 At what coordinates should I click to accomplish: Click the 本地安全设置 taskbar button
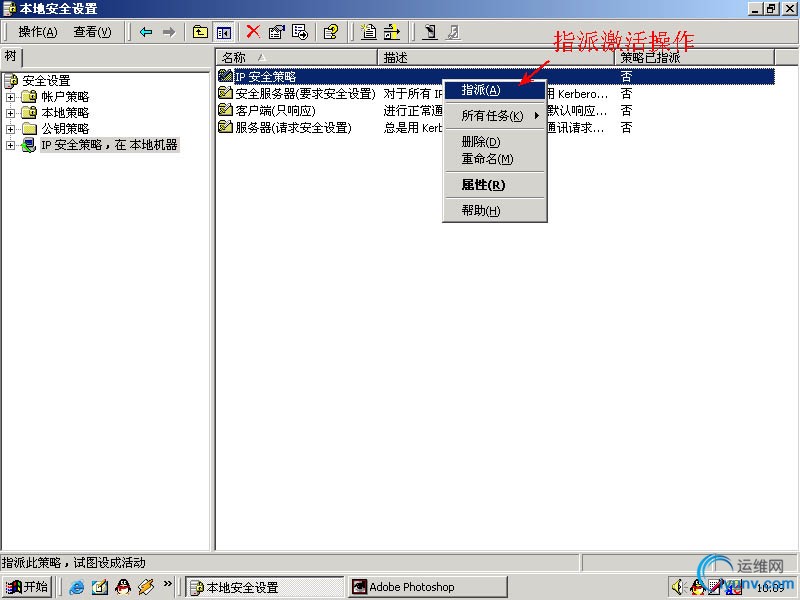click(264, 587)
